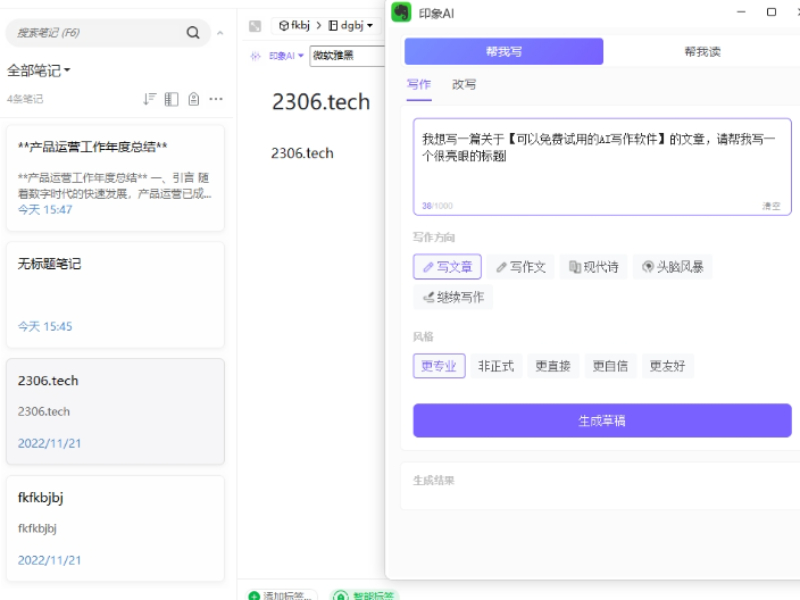Choose the 更自信 style
Screen dimensions: 800x600
pos(610,366)
